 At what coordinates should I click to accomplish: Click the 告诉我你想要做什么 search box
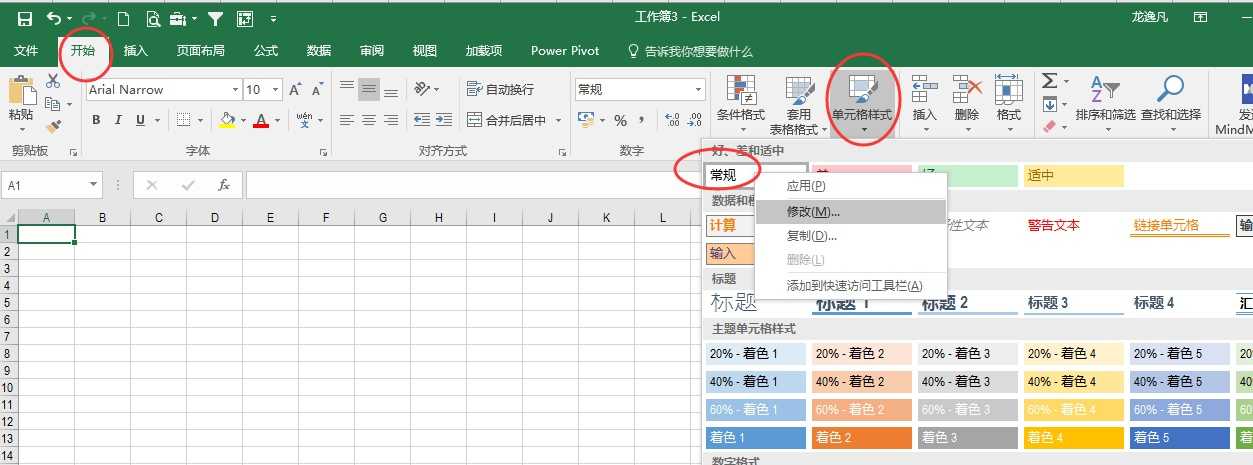689,51
